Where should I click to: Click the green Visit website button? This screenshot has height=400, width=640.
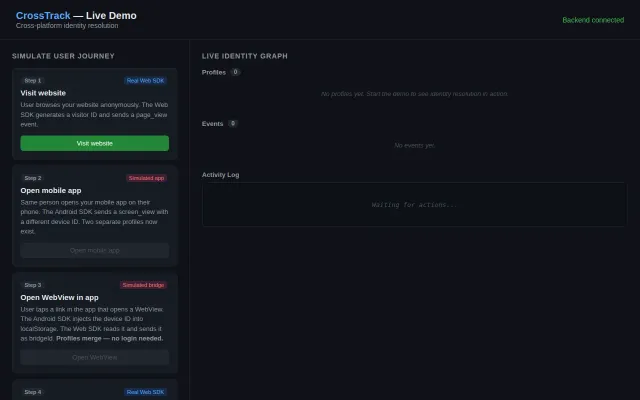coord(95,143)
